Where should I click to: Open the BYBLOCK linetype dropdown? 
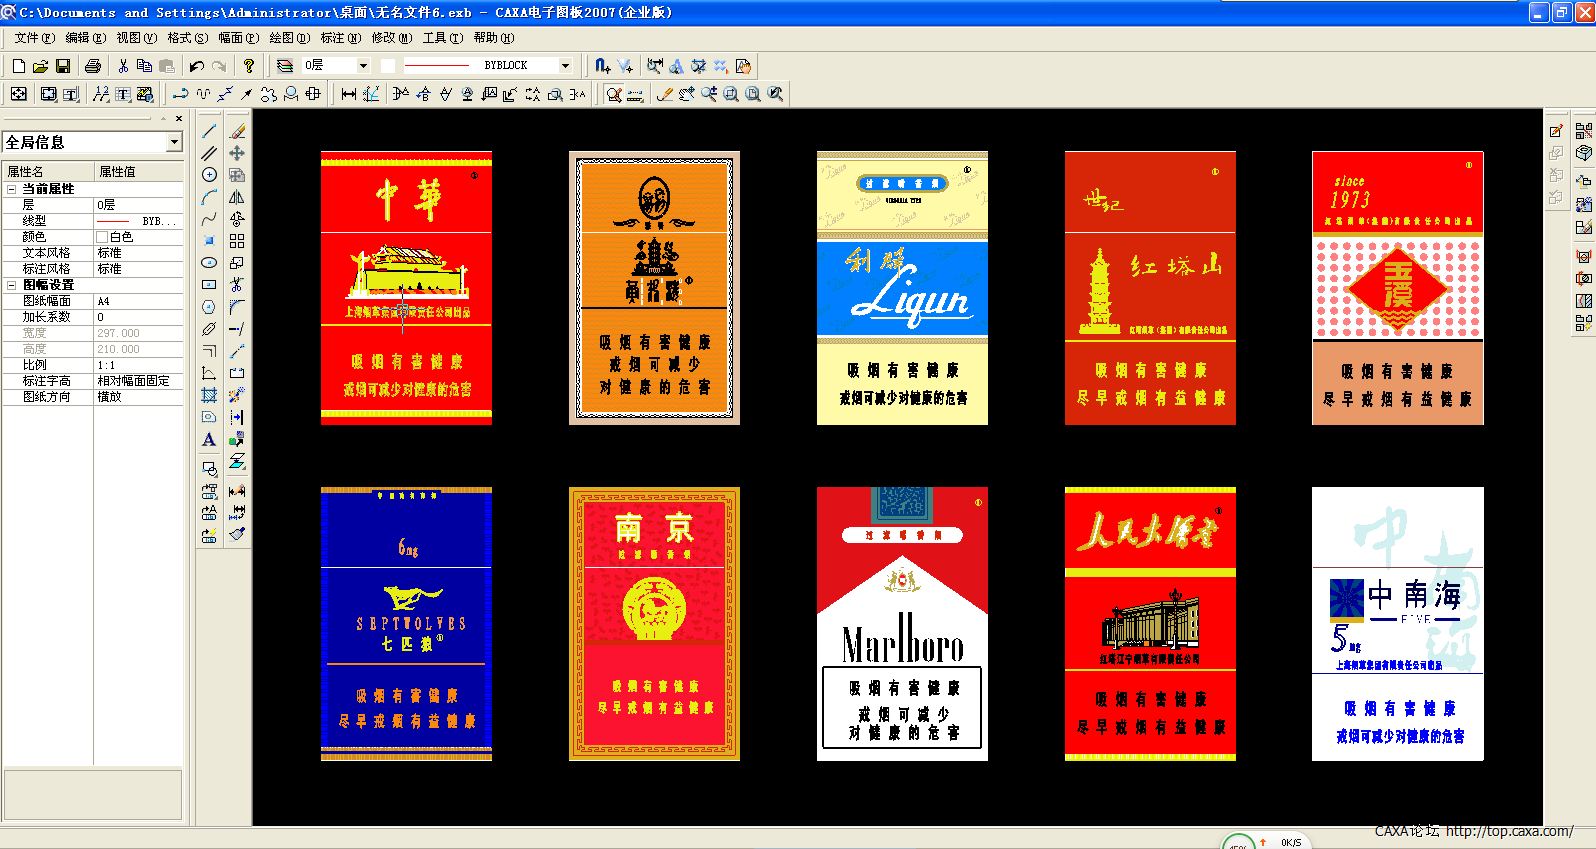point(565,66)
